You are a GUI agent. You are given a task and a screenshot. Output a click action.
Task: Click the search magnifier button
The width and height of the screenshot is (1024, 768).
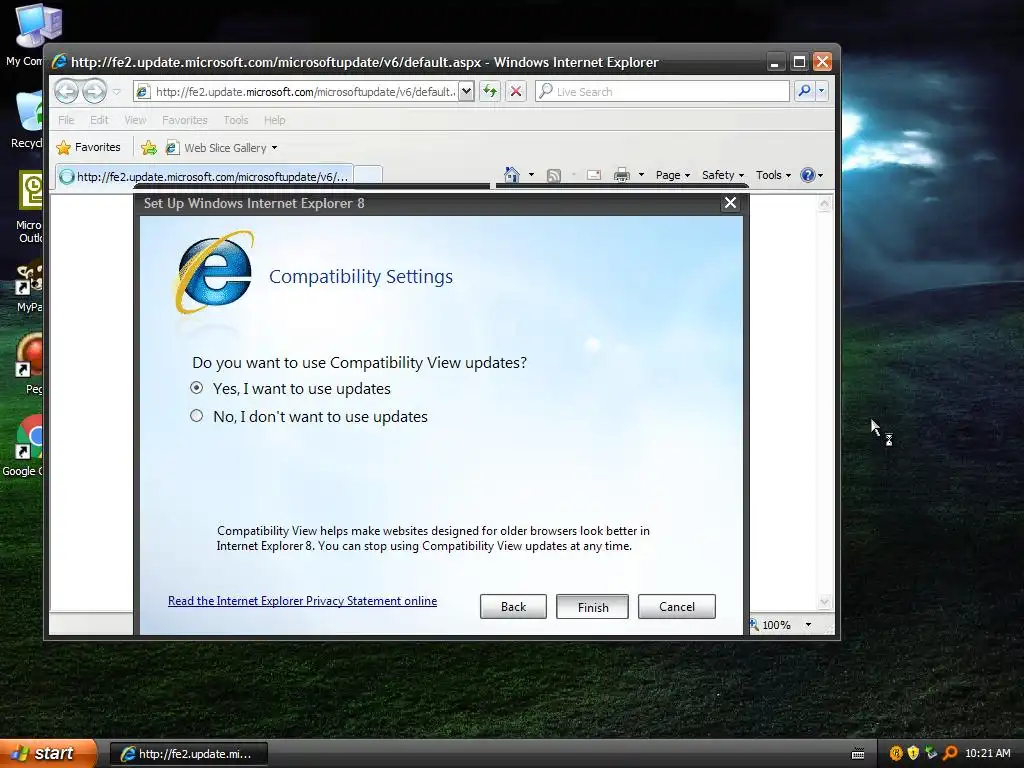pyautogui.click(x=805, y=91)
